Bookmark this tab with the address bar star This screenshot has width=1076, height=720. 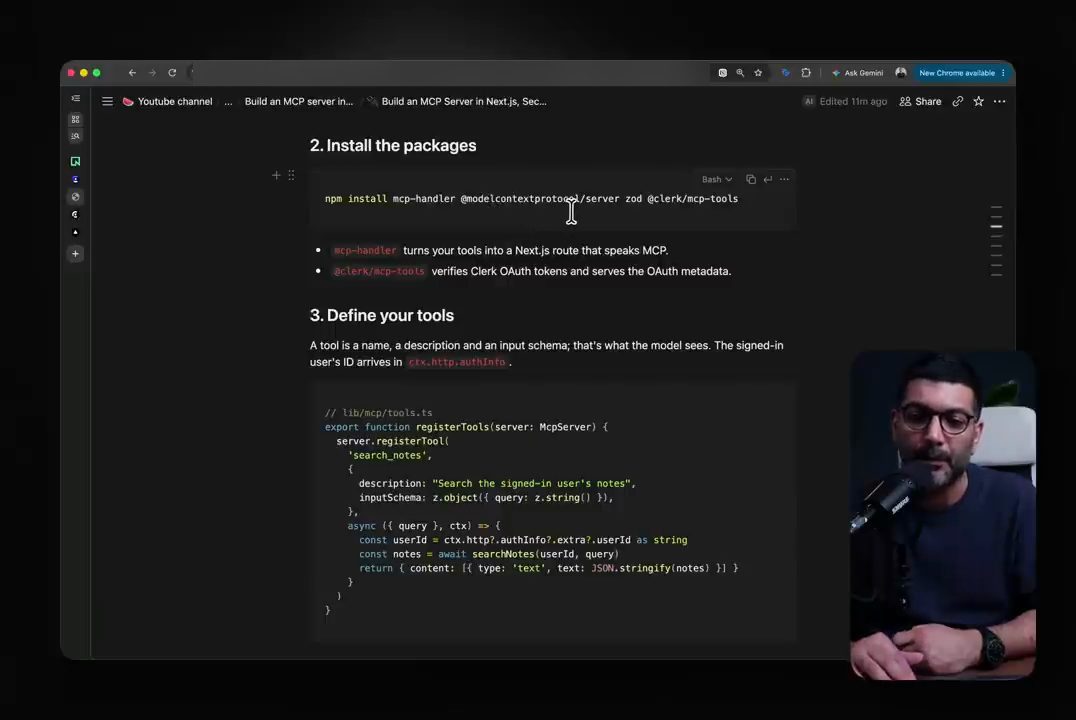pos(758,73)
